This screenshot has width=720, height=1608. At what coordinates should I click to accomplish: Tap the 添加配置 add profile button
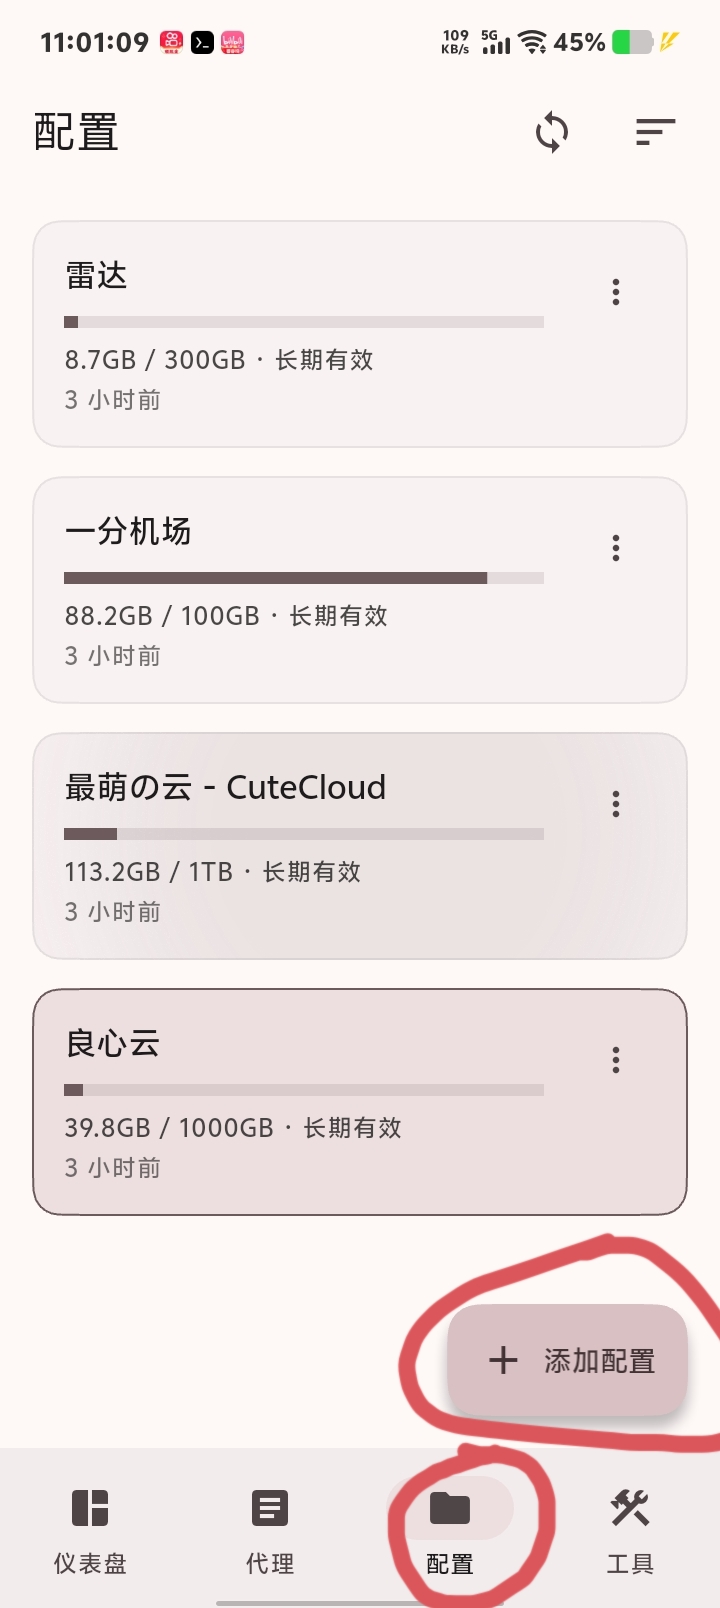pos(568,1360)
